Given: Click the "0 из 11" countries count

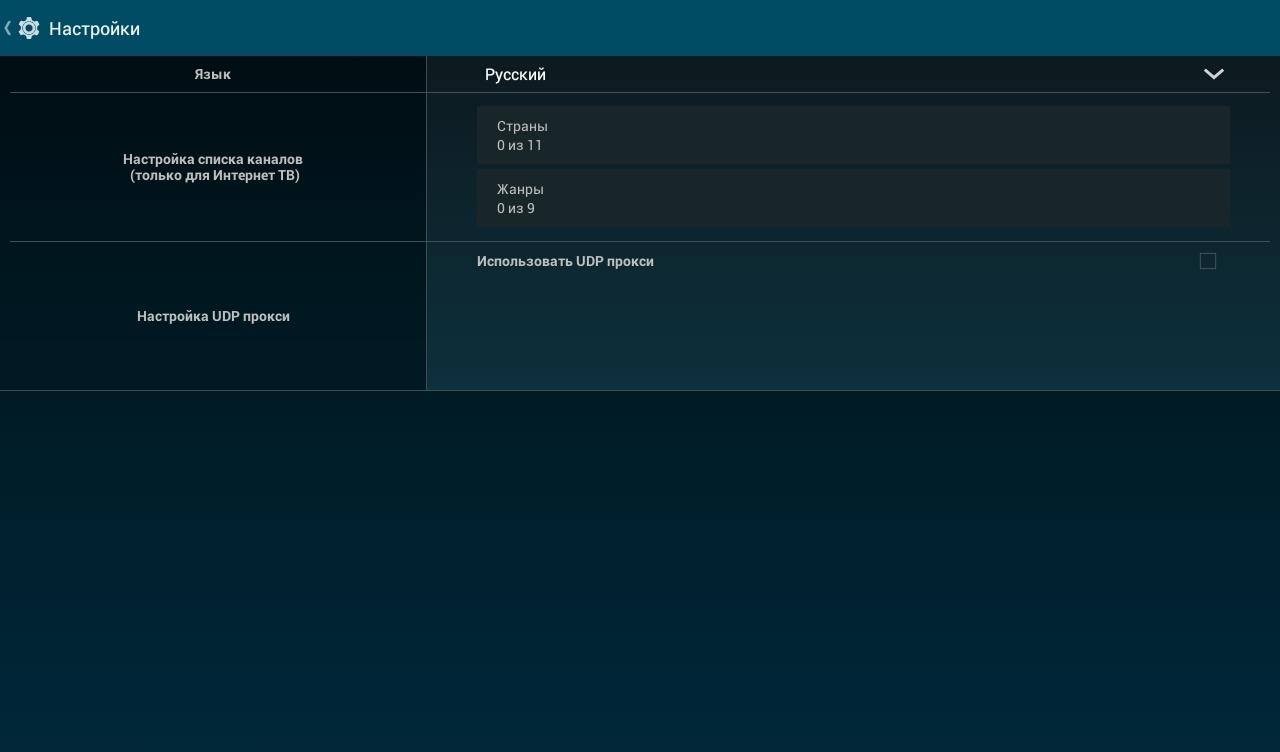Looking at the screenshot, I should coord(519,146).
